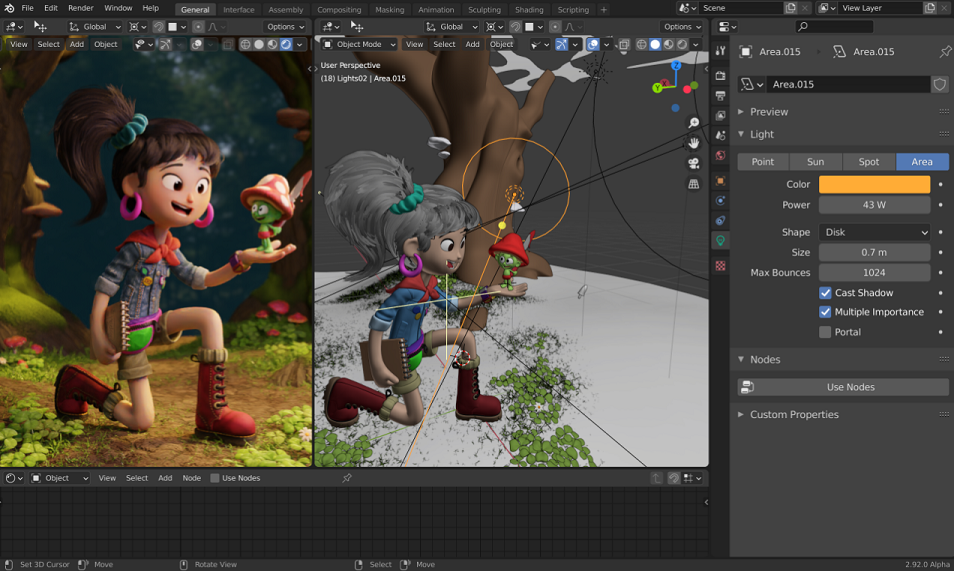The height and width of the screenshot is (571, 954).
Task: Click the Blender logo menu
Action: 9,8
